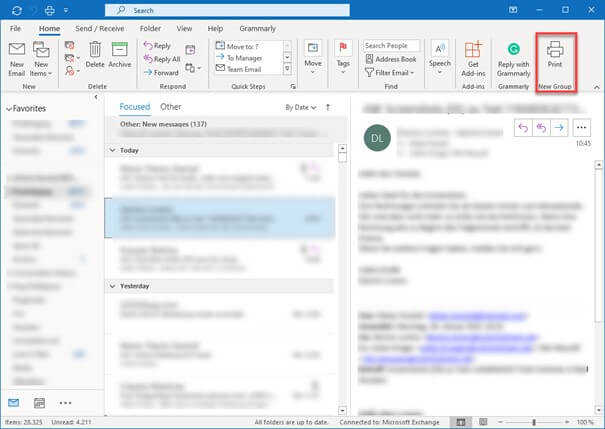Click '100 %' zoom level text

[x=585, y=422]
